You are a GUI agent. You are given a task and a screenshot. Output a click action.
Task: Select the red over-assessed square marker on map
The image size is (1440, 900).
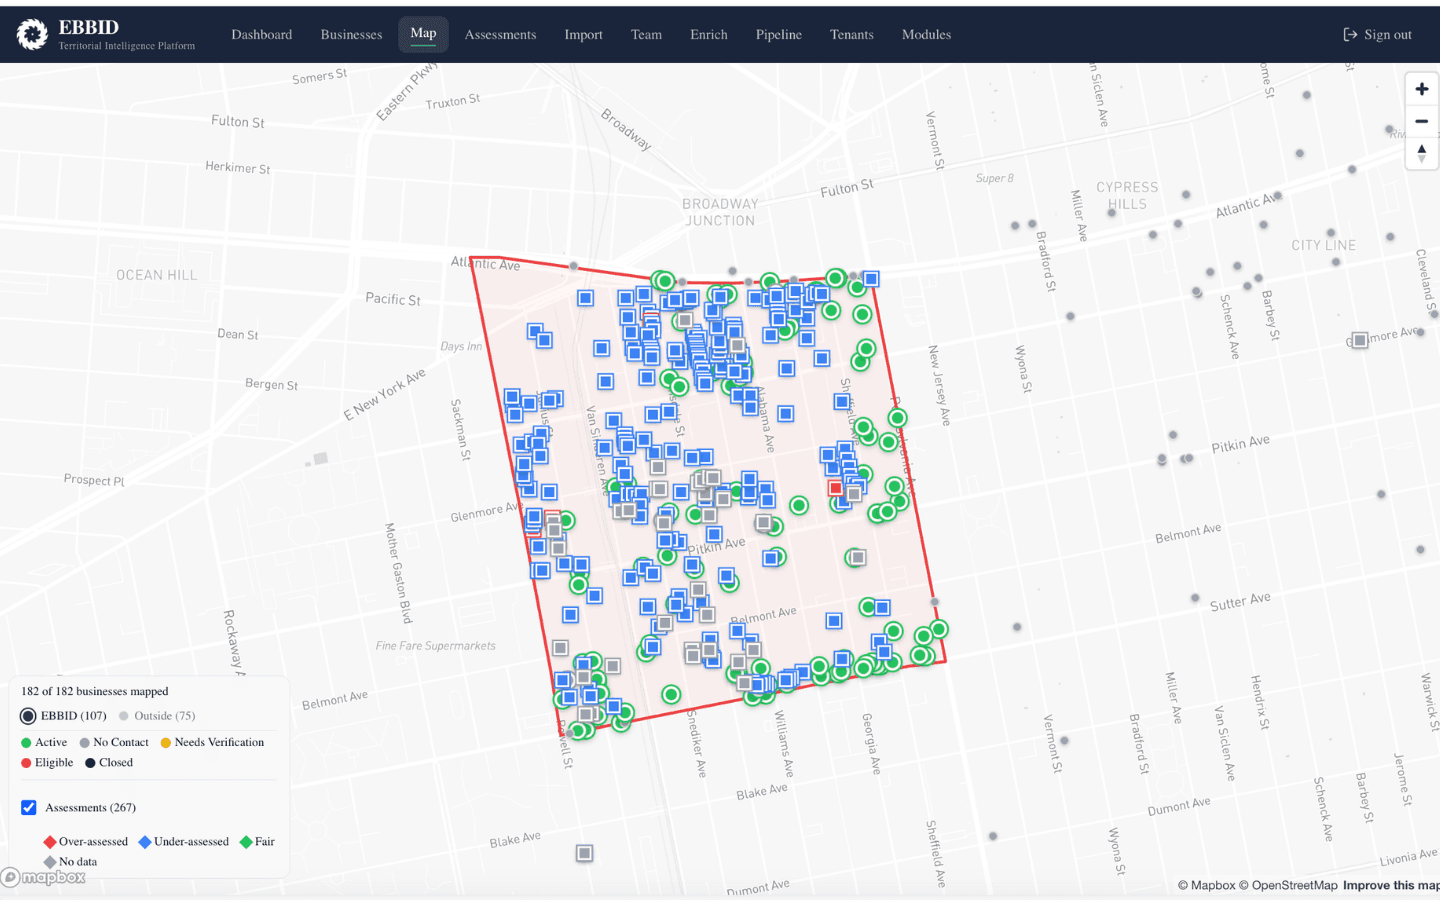pos(836,488)
